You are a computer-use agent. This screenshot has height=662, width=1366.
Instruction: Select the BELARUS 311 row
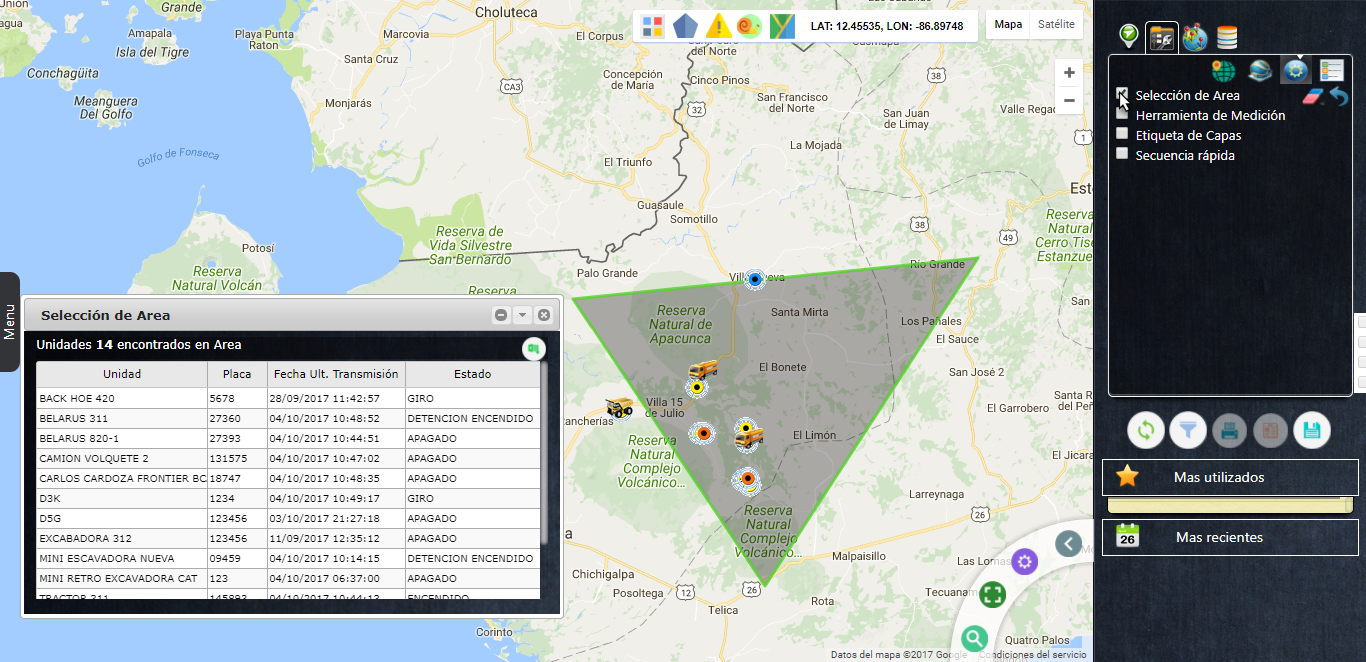[x=288, y=418]
